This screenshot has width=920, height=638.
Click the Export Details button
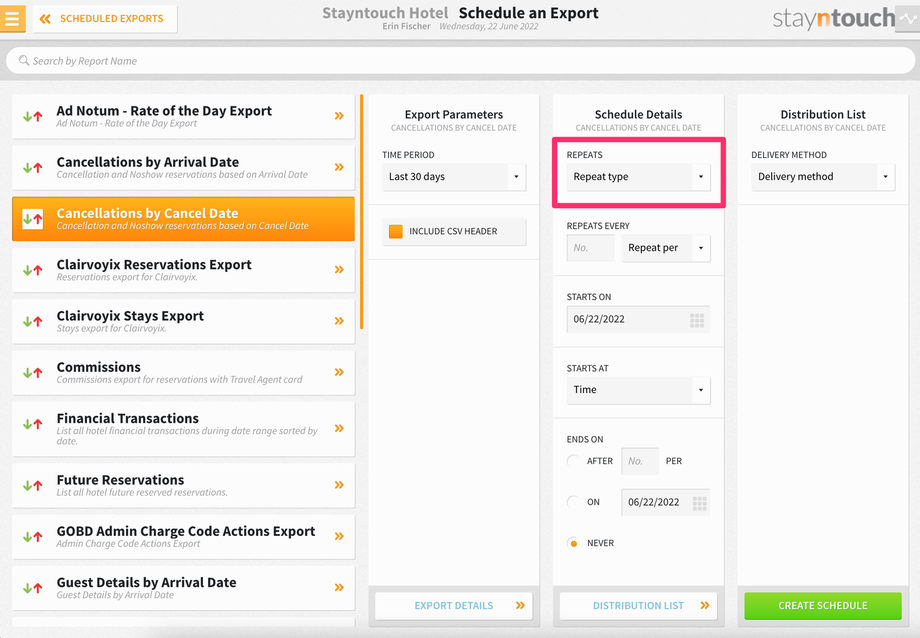click(x=454, y=606)
